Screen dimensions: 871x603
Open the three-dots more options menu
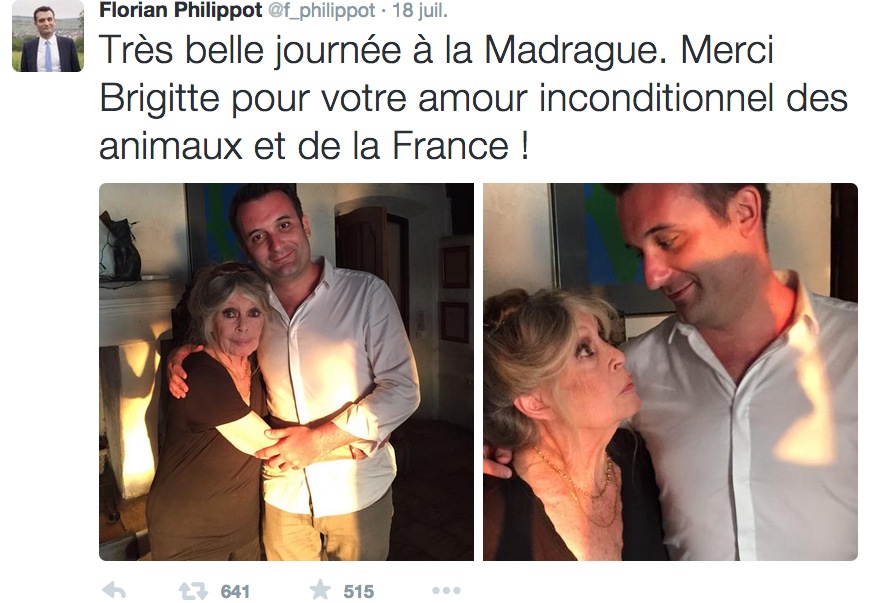446,590
